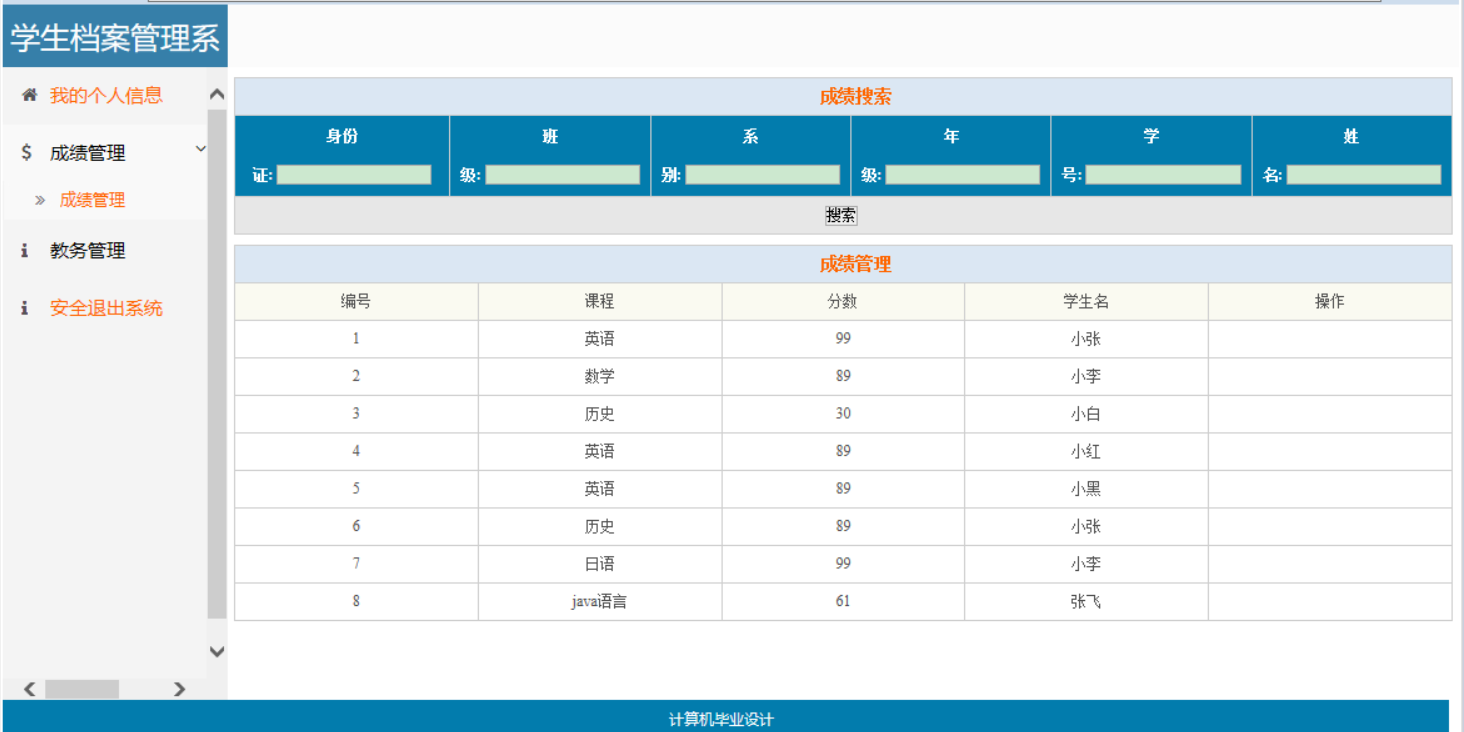Click the 学生名 column header

(x=1086, y=301)
